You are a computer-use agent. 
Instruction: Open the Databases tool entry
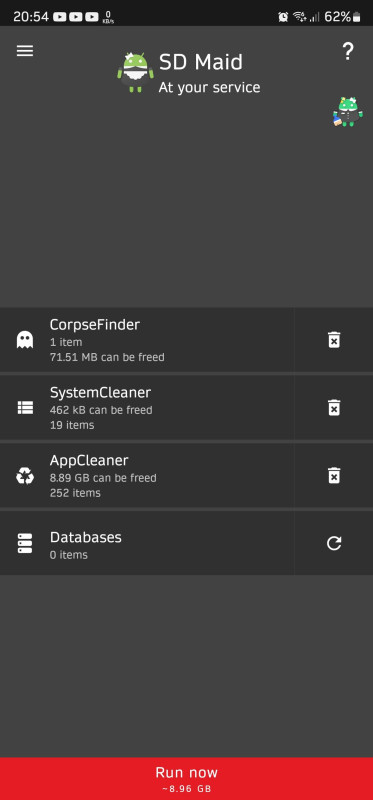click(147, 543)
